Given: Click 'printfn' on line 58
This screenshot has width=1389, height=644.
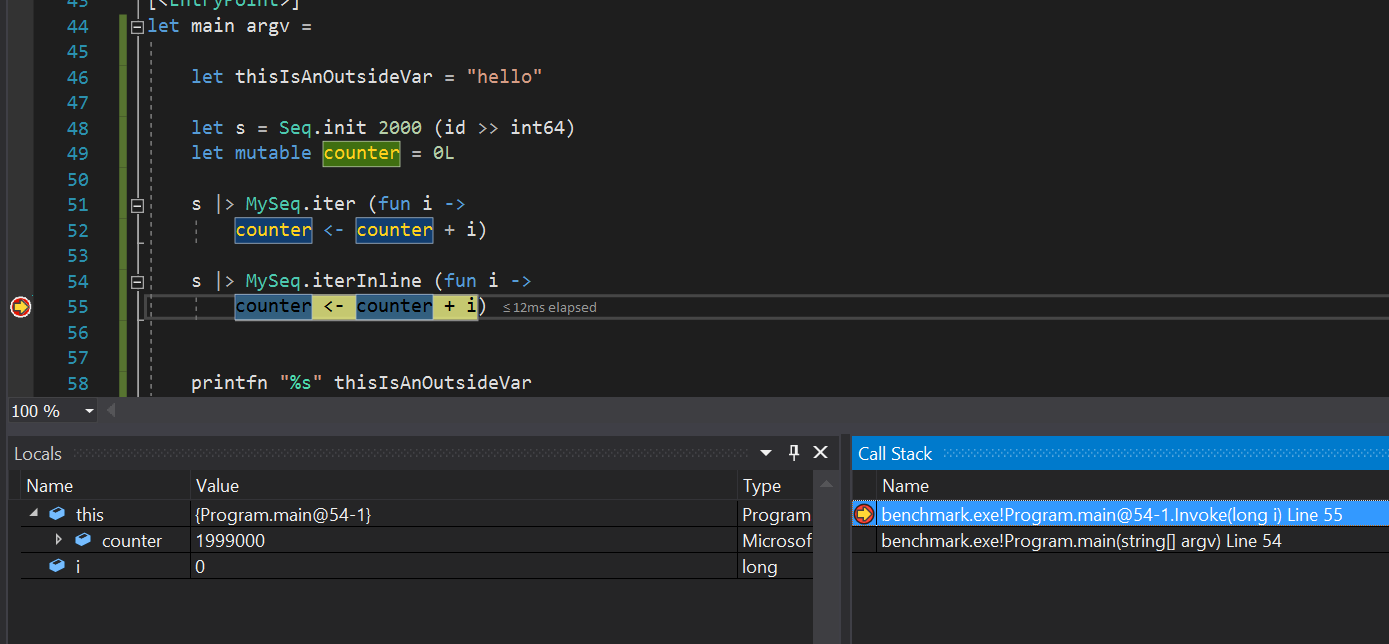Looking at the screenshot, I should (x=230, y=383).
